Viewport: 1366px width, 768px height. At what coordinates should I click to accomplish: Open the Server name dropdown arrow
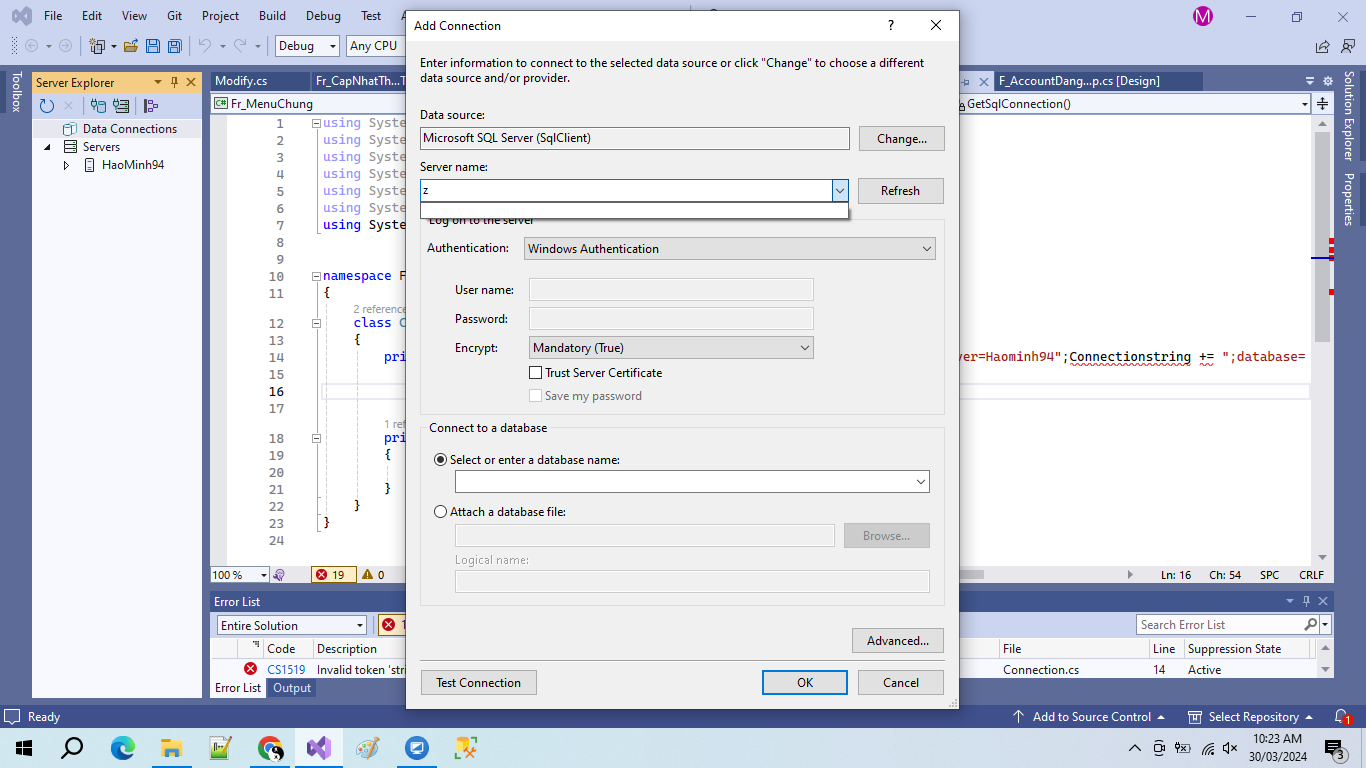tap(840, 191)
